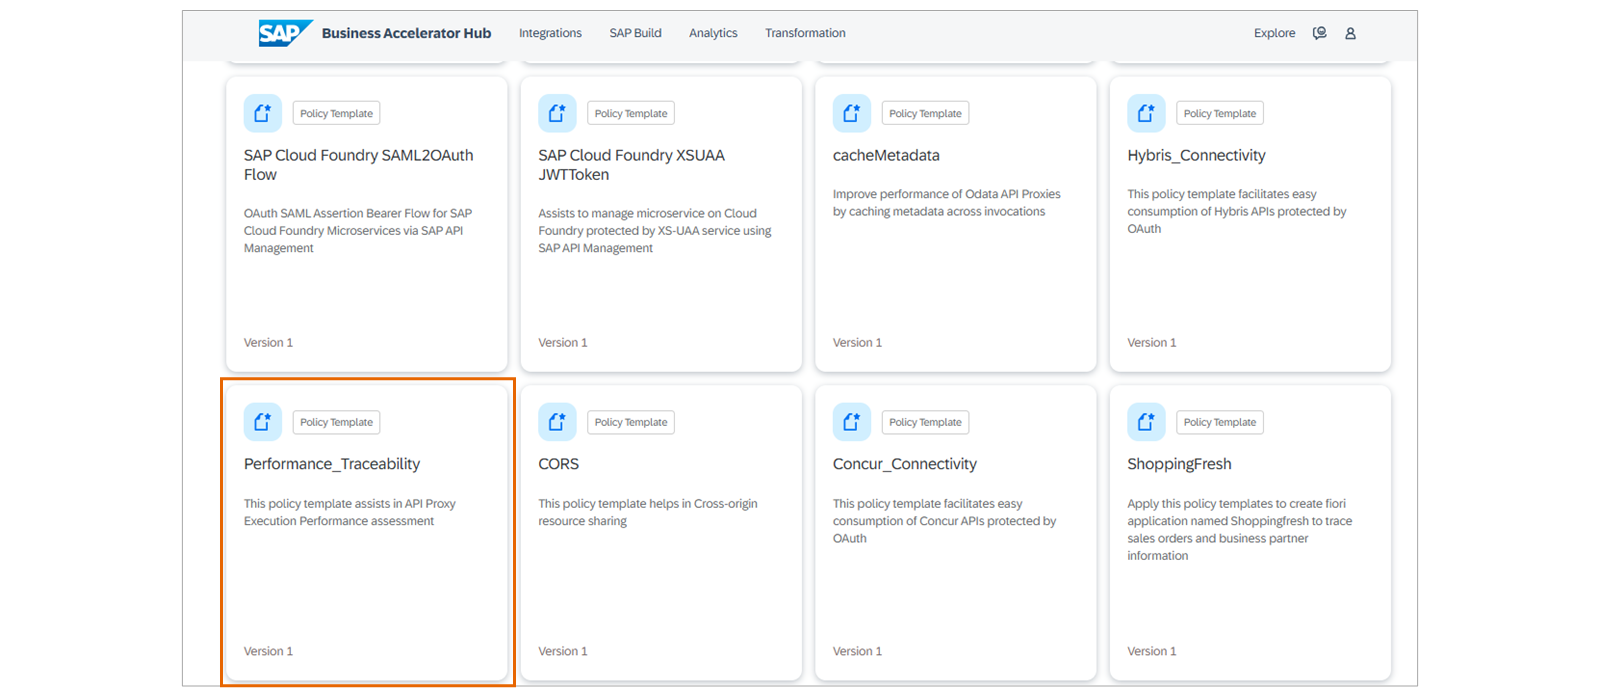
Task: Click Policy Template tag on Concur_Connectivity card
Action: coord(925,422)
